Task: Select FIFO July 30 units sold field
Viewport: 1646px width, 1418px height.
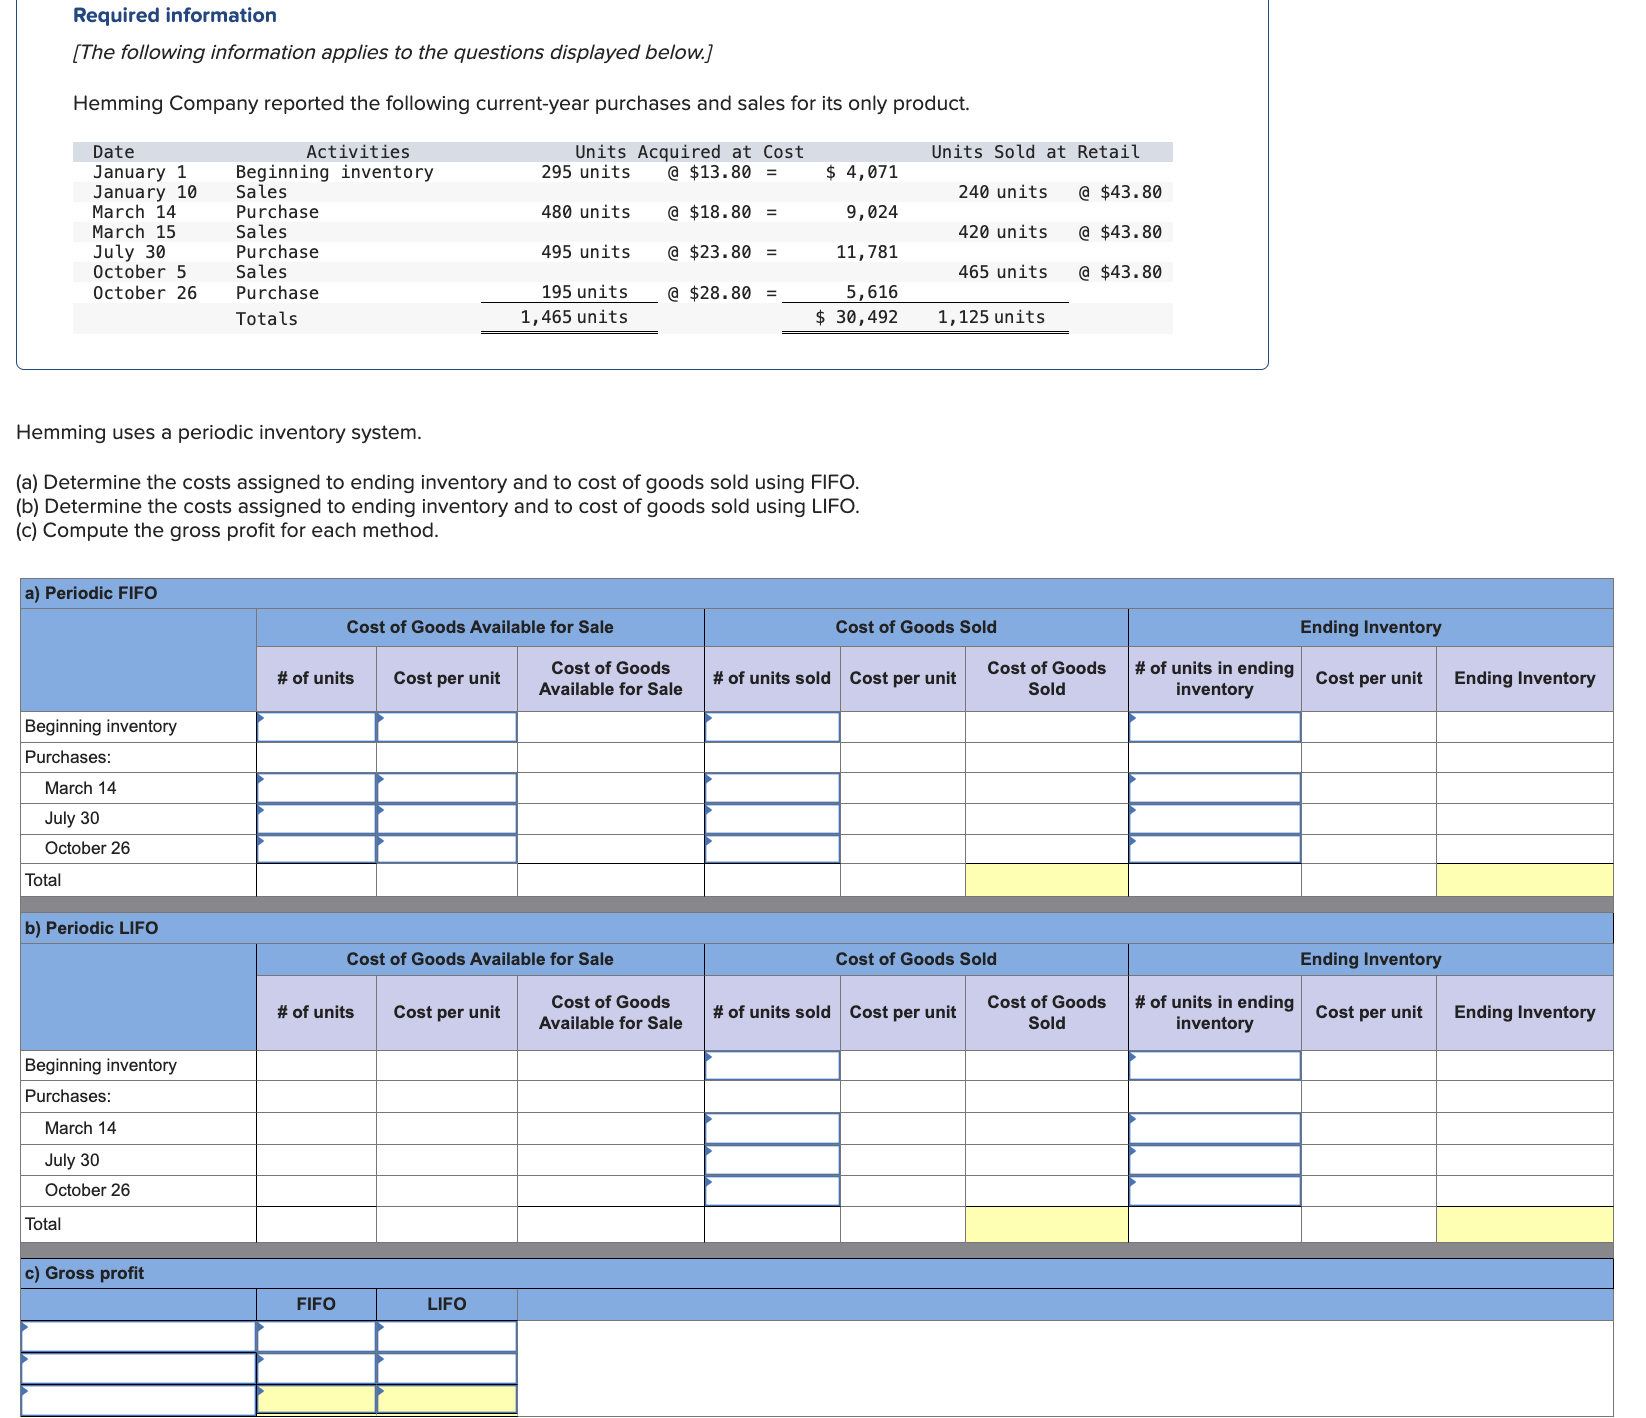Action: click(x=772, y=819)
